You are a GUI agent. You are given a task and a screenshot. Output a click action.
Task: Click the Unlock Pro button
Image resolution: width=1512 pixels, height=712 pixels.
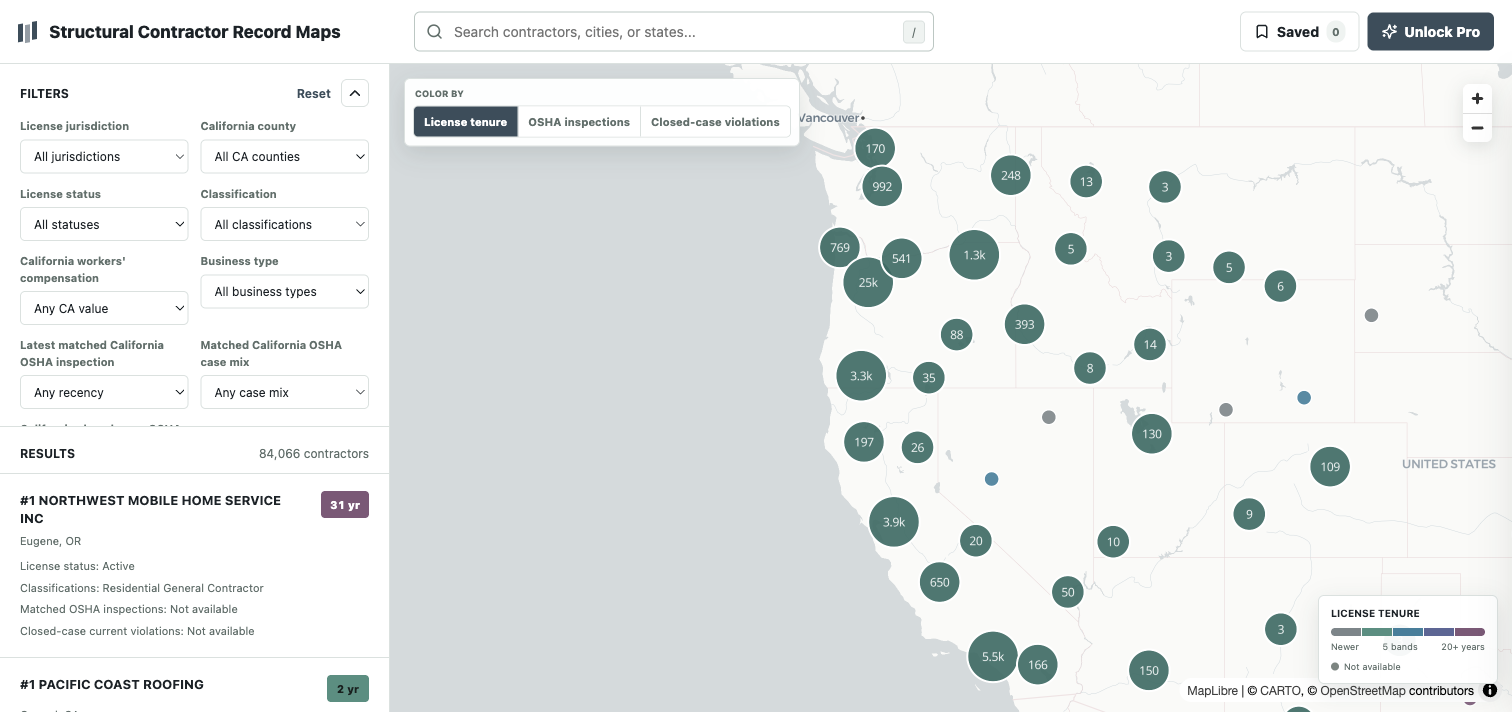tap(1430, 32)
